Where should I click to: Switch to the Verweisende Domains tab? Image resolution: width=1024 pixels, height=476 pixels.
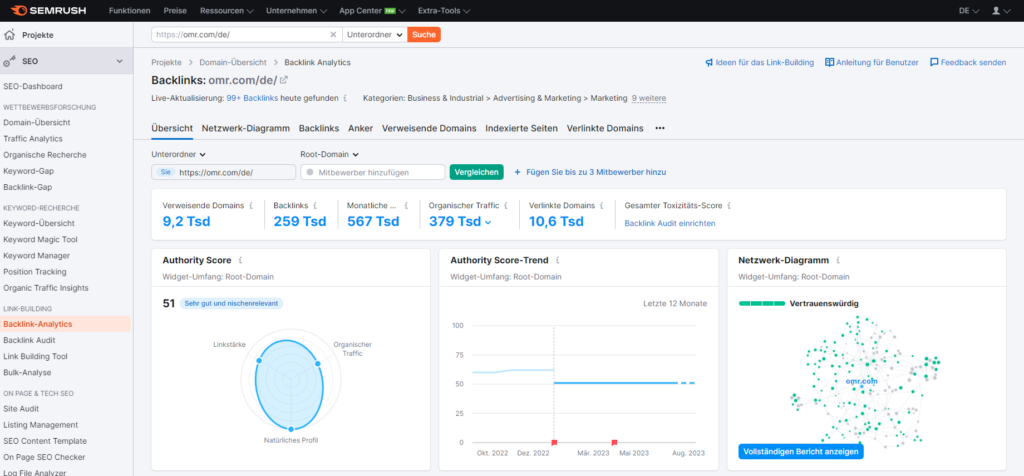429,129
